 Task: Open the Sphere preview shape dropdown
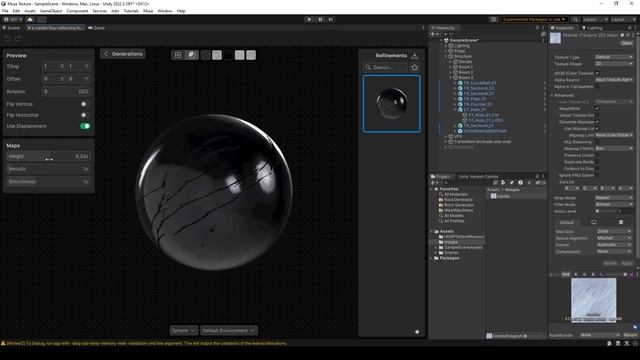(183, 331)
